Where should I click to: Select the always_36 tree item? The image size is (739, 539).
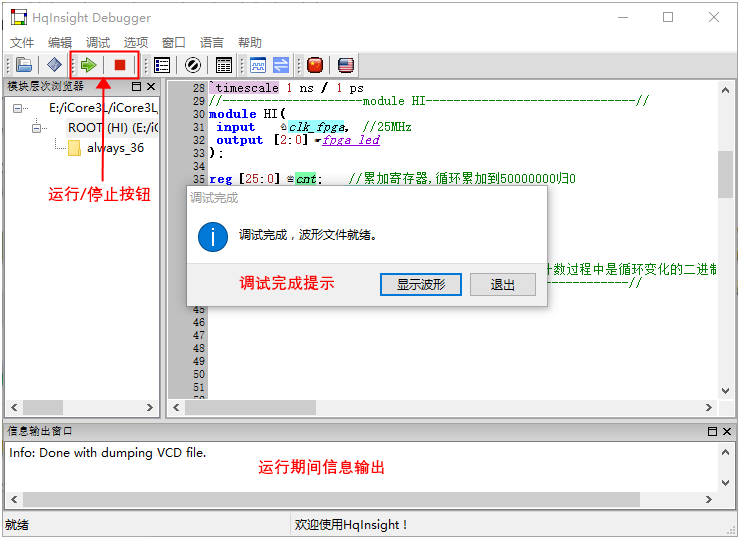(114, 148)
